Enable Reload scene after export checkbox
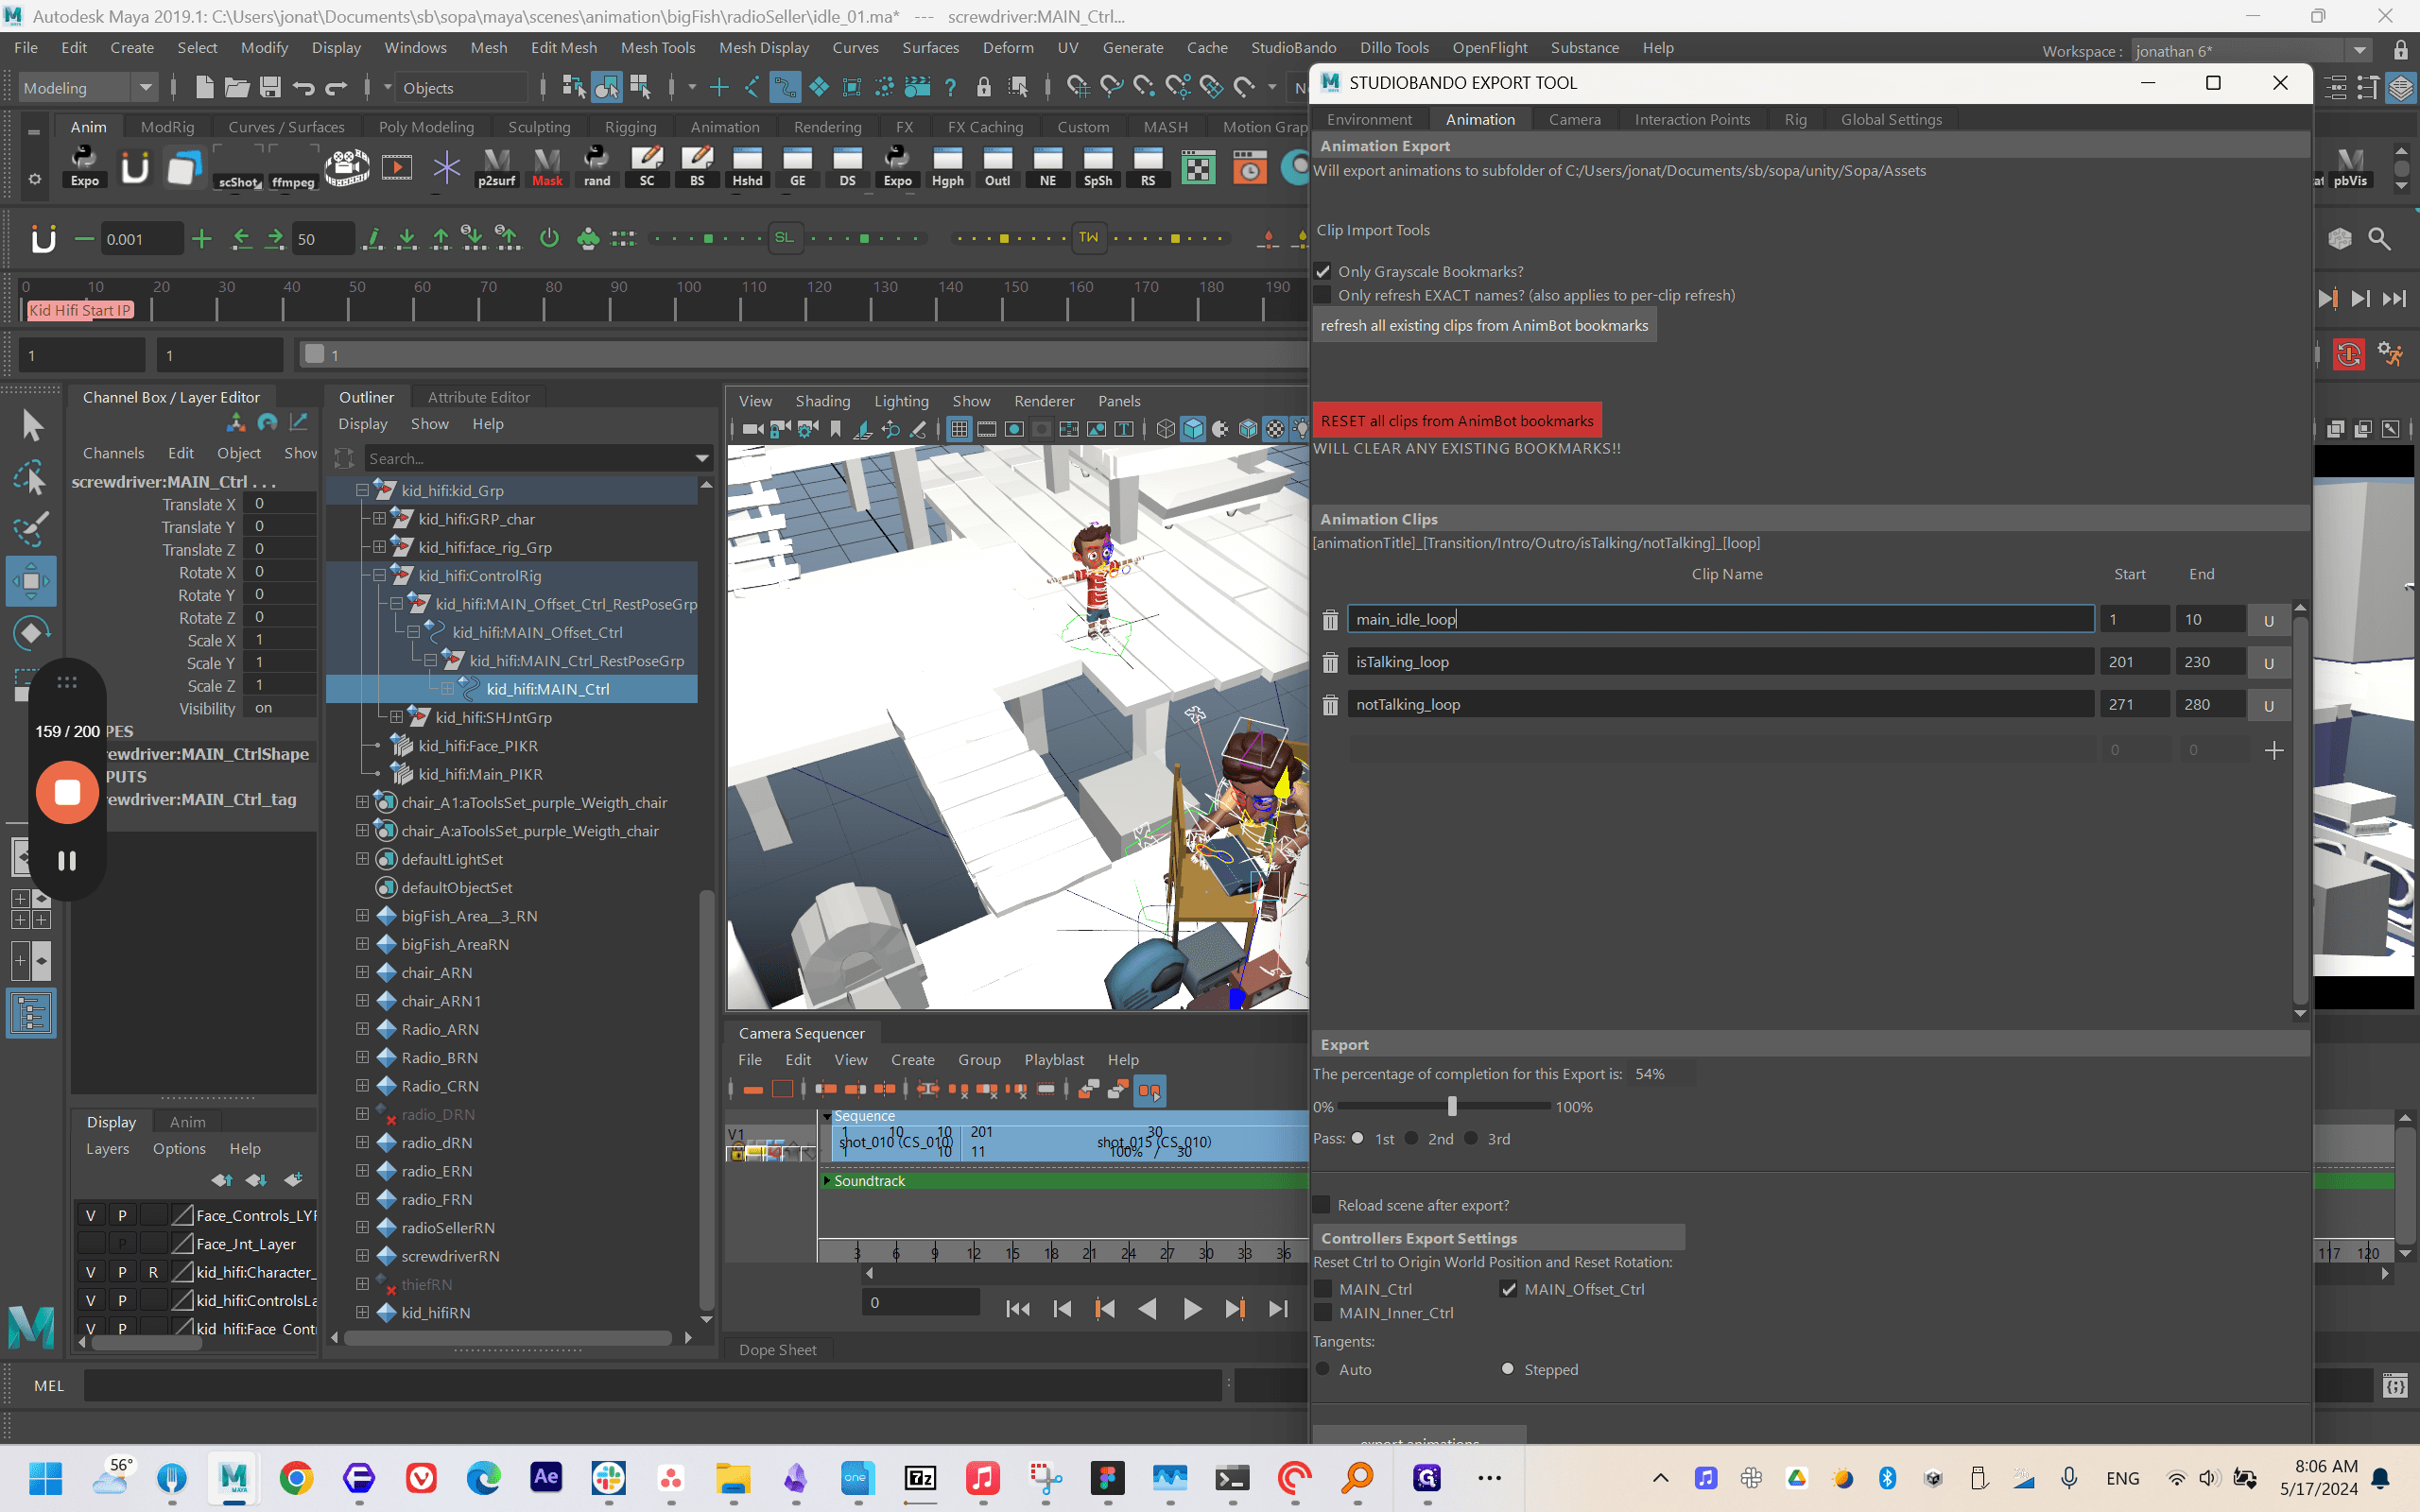This screenshot has width=2420, height=1512. 1322,1205
